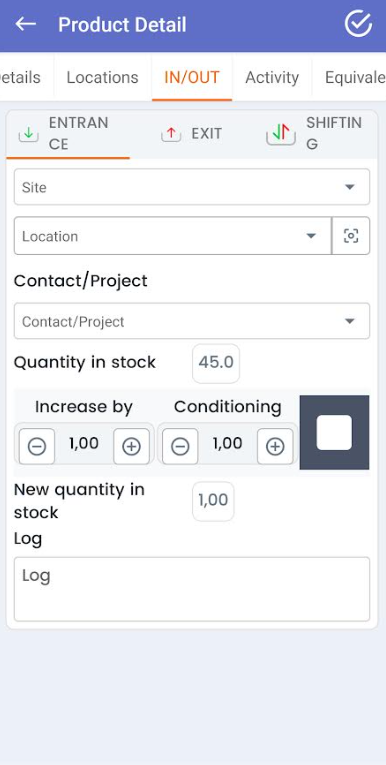Switch to the EXIT tab
This screenshot has width=386, height=765.
(191, 134)
